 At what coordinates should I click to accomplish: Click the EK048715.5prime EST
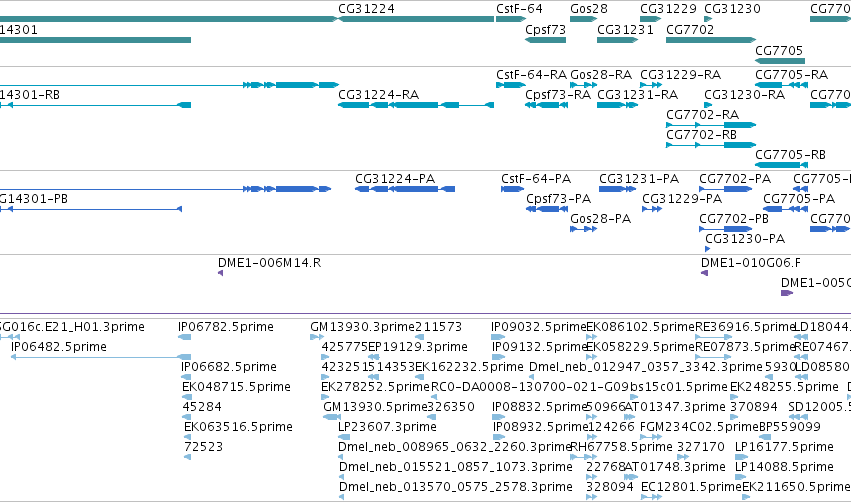click(187, 397)
